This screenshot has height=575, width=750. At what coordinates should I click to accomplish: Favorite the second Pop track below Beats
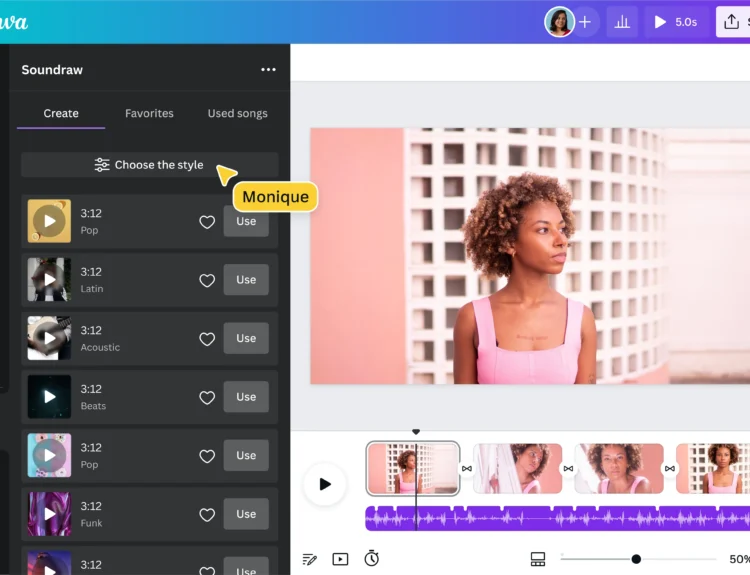point(207,456)
